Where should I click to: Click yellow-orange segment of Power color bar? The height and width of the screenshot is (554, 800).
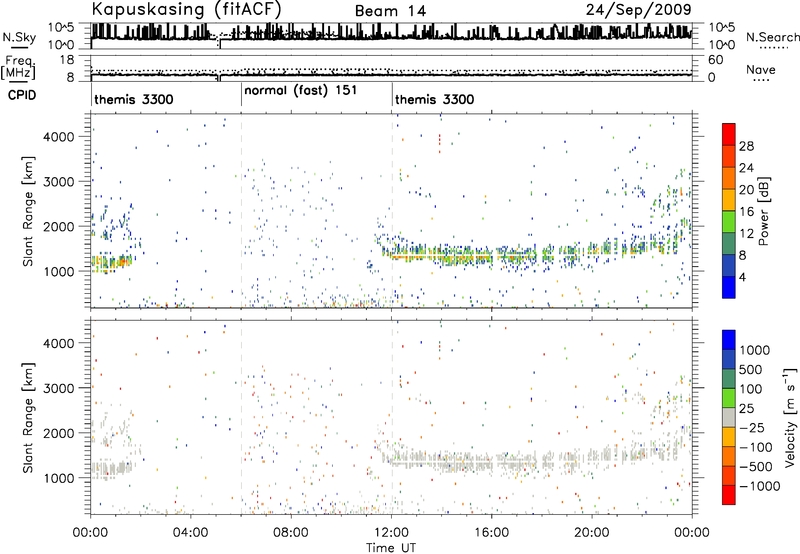click(x=729, y=200)
